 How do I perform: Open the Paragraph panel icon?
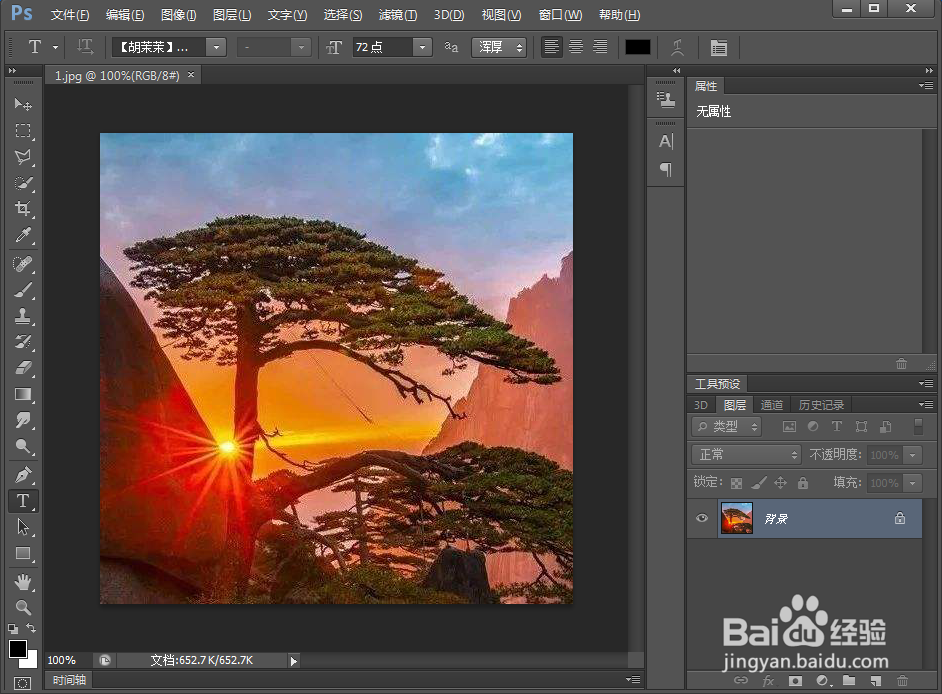(x=666, y=169)
